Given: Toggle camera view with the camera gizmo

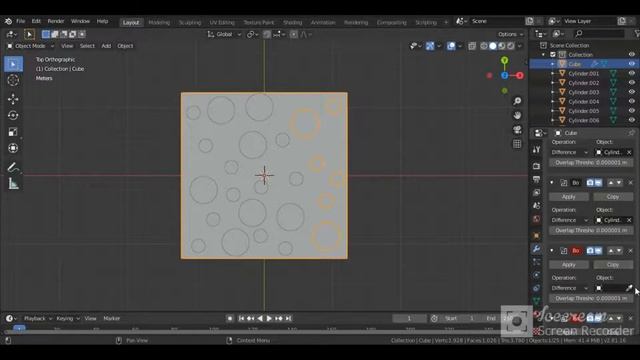Looking at the screenshot, I should click(x=517, y=130).
